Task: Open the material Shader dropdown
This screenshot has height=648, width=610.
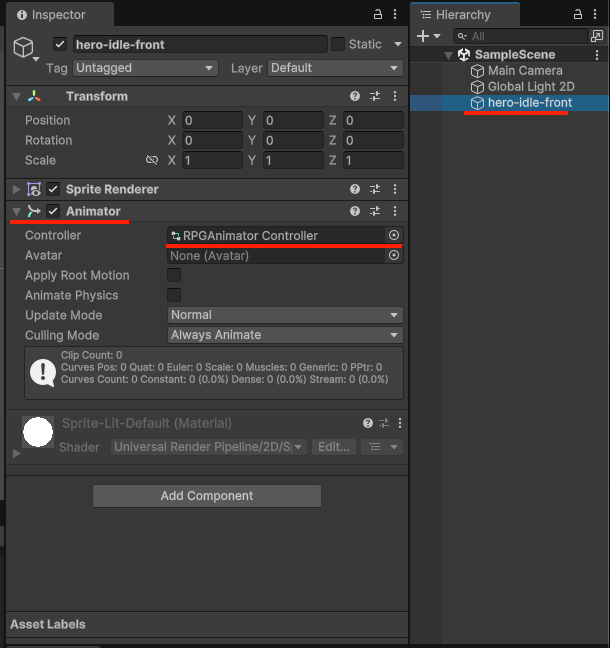Action: click(209, 447)
